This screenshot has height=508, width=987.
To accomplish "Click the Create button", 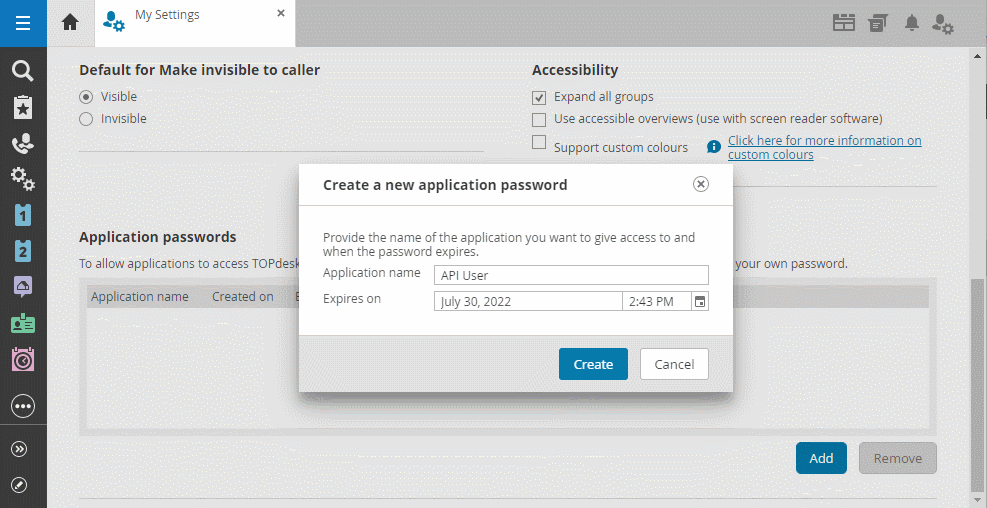I will point(593,364).
